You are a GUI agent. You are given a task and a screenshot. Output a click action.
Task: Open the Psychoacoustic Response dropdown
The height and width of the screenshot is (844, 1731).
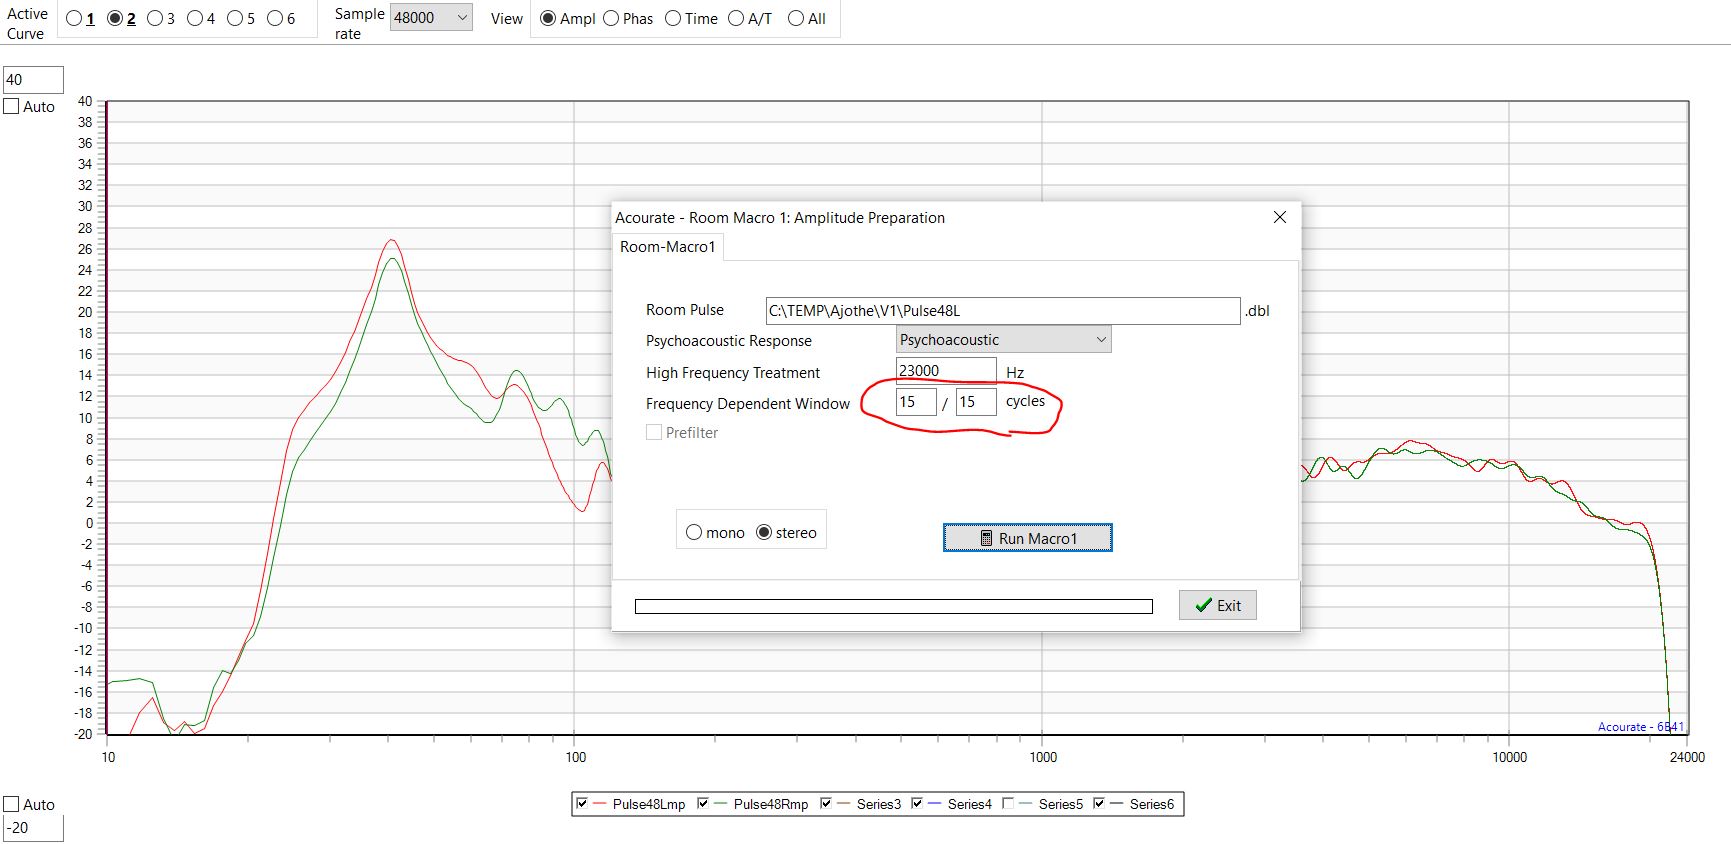[x=1003, y=340]
